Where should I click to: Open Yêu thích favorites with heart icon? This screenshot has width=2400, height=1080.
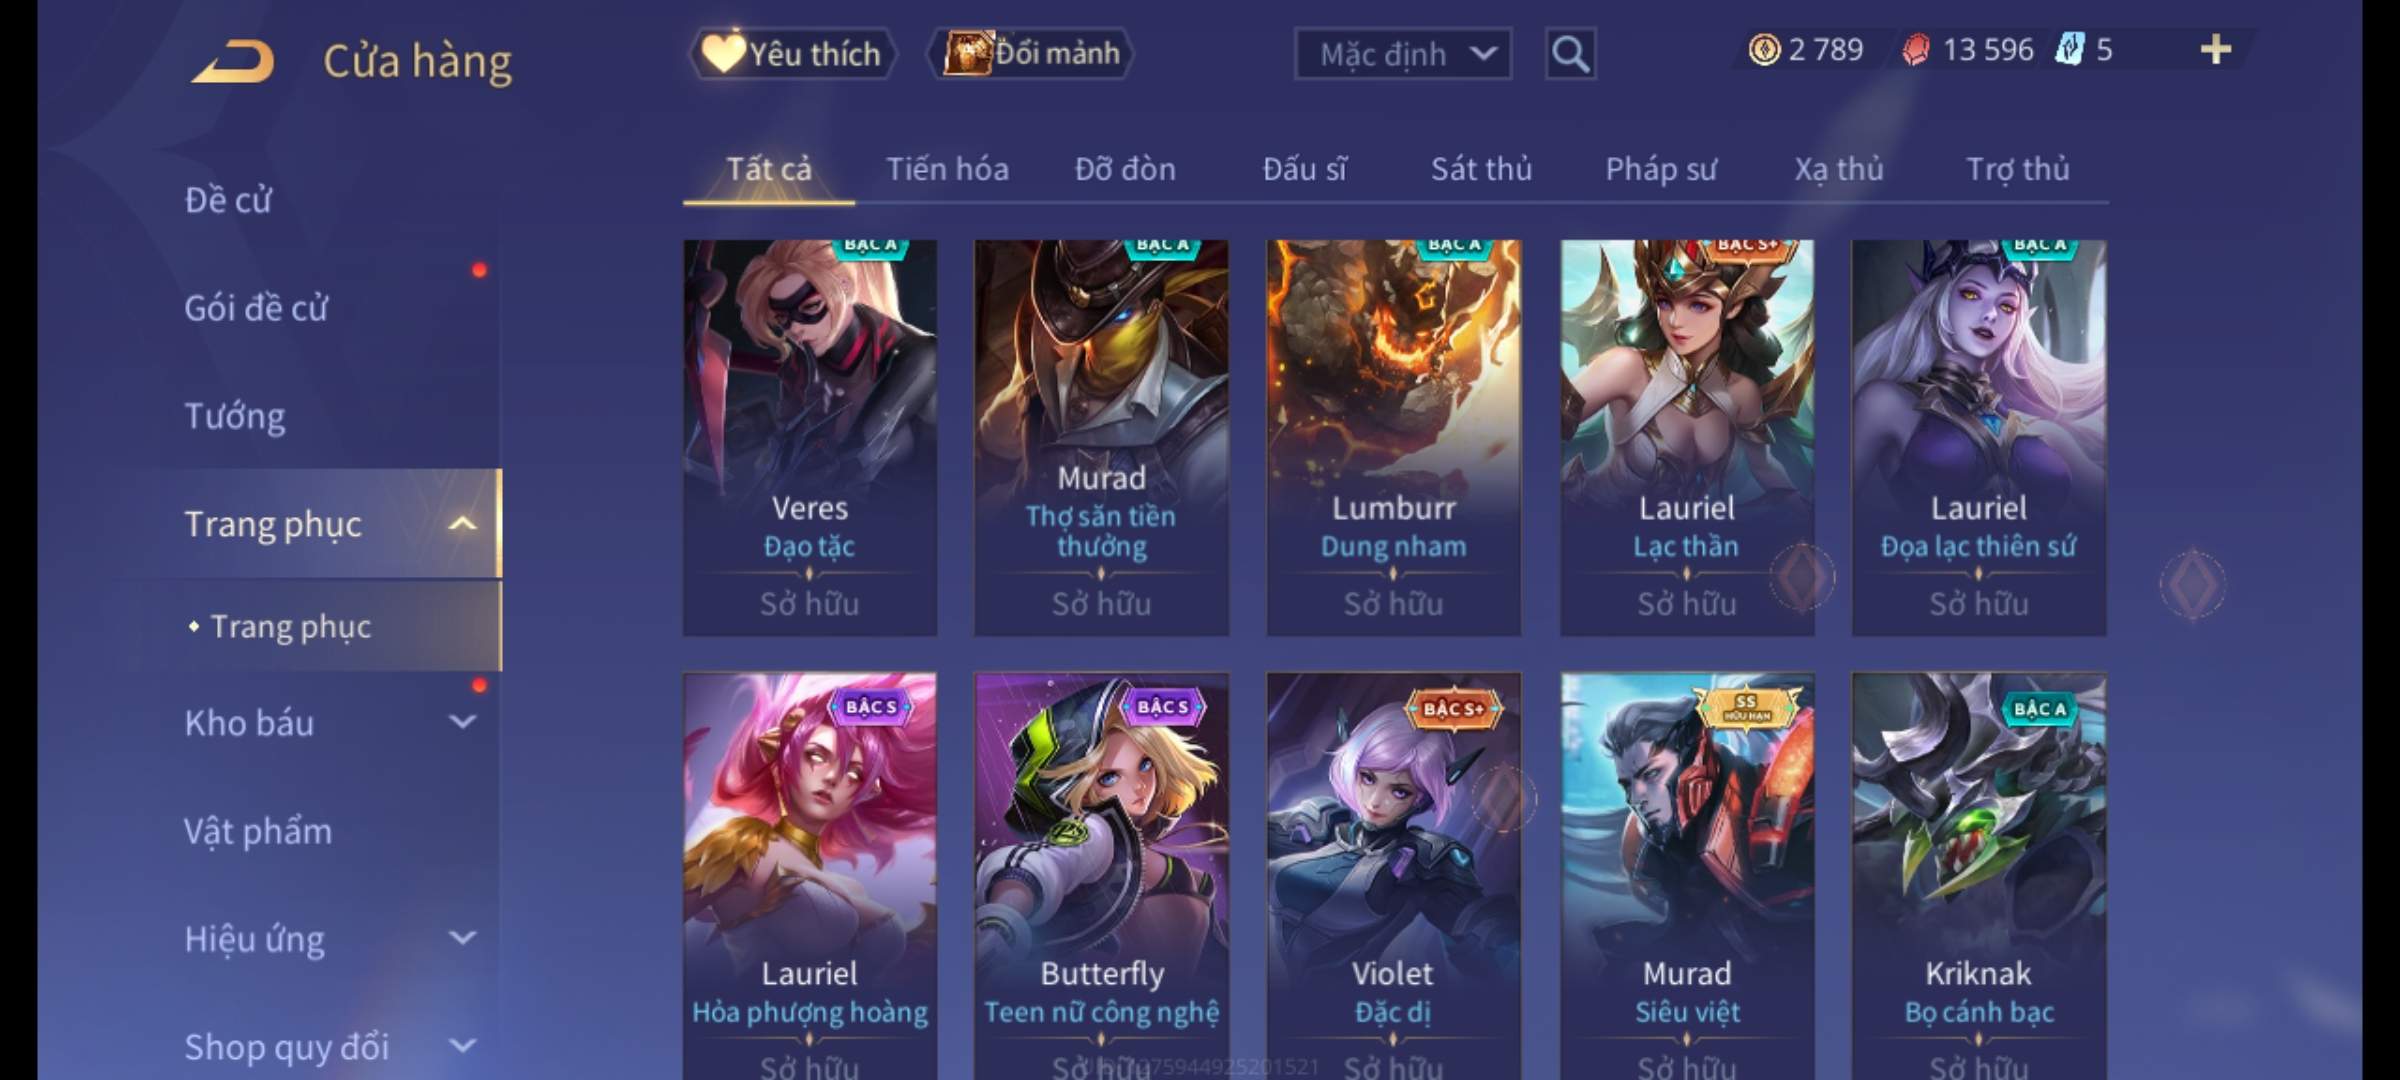click(x=792, y=53)
